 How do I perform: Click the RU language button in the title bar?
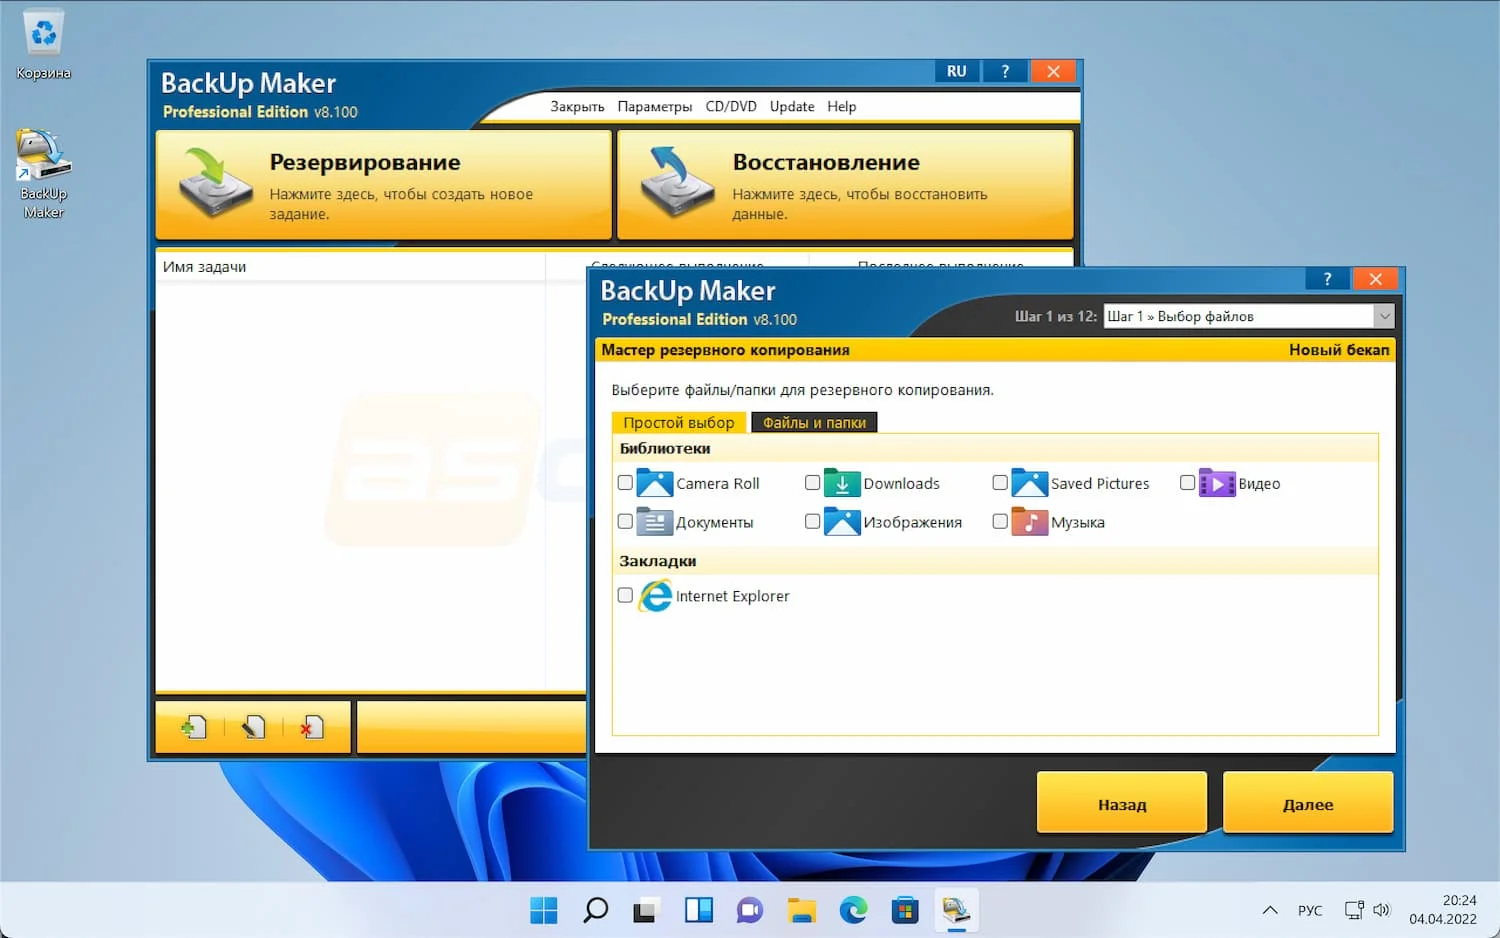pos(956,71)
